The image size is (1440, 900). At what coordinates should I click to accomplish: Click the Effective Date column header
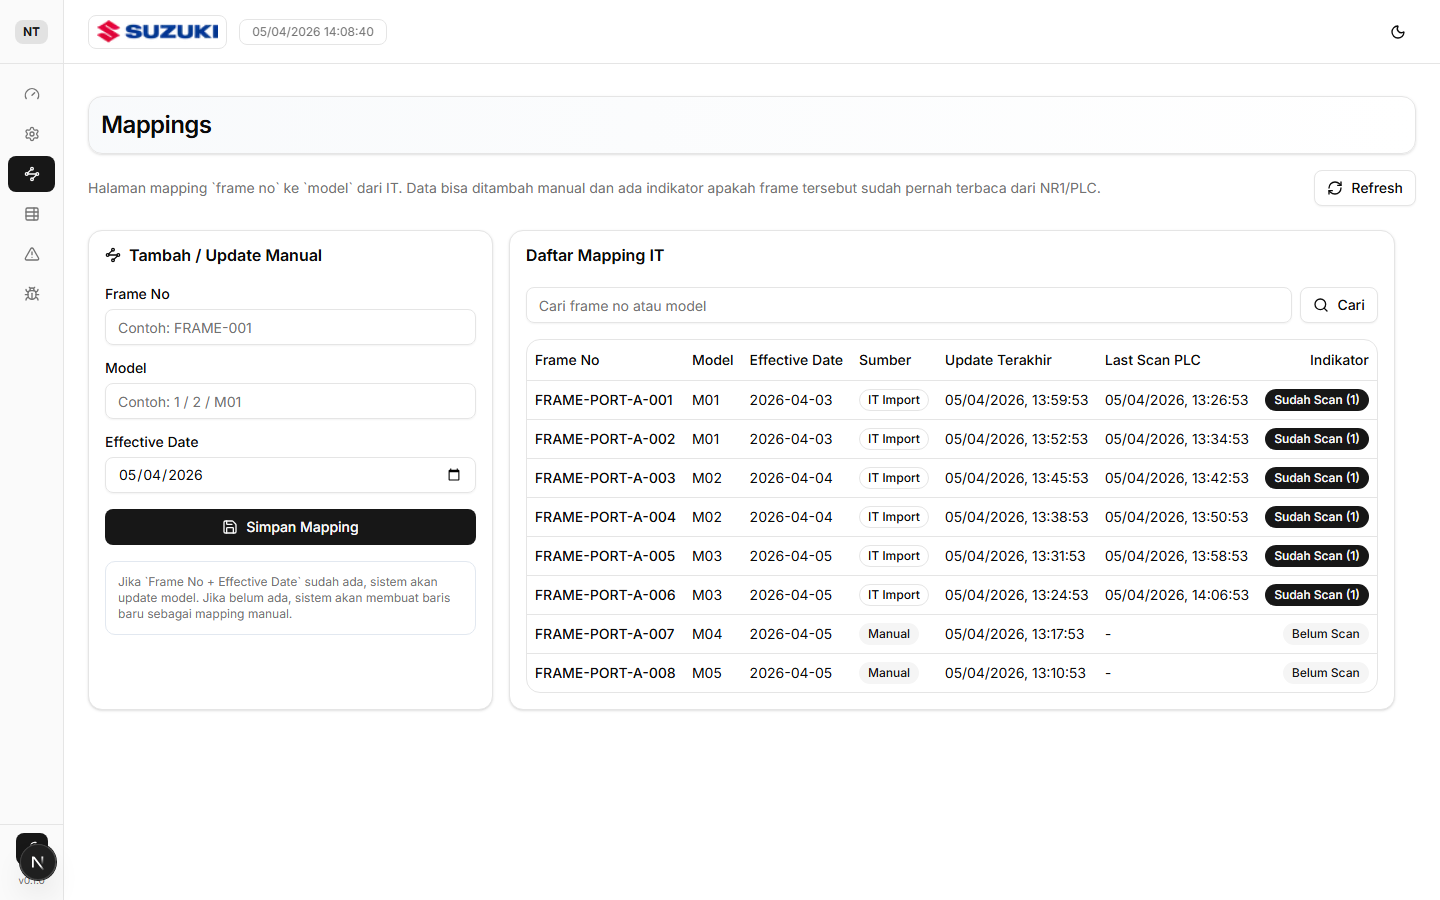pyautogui.click(x=796, y=360)
